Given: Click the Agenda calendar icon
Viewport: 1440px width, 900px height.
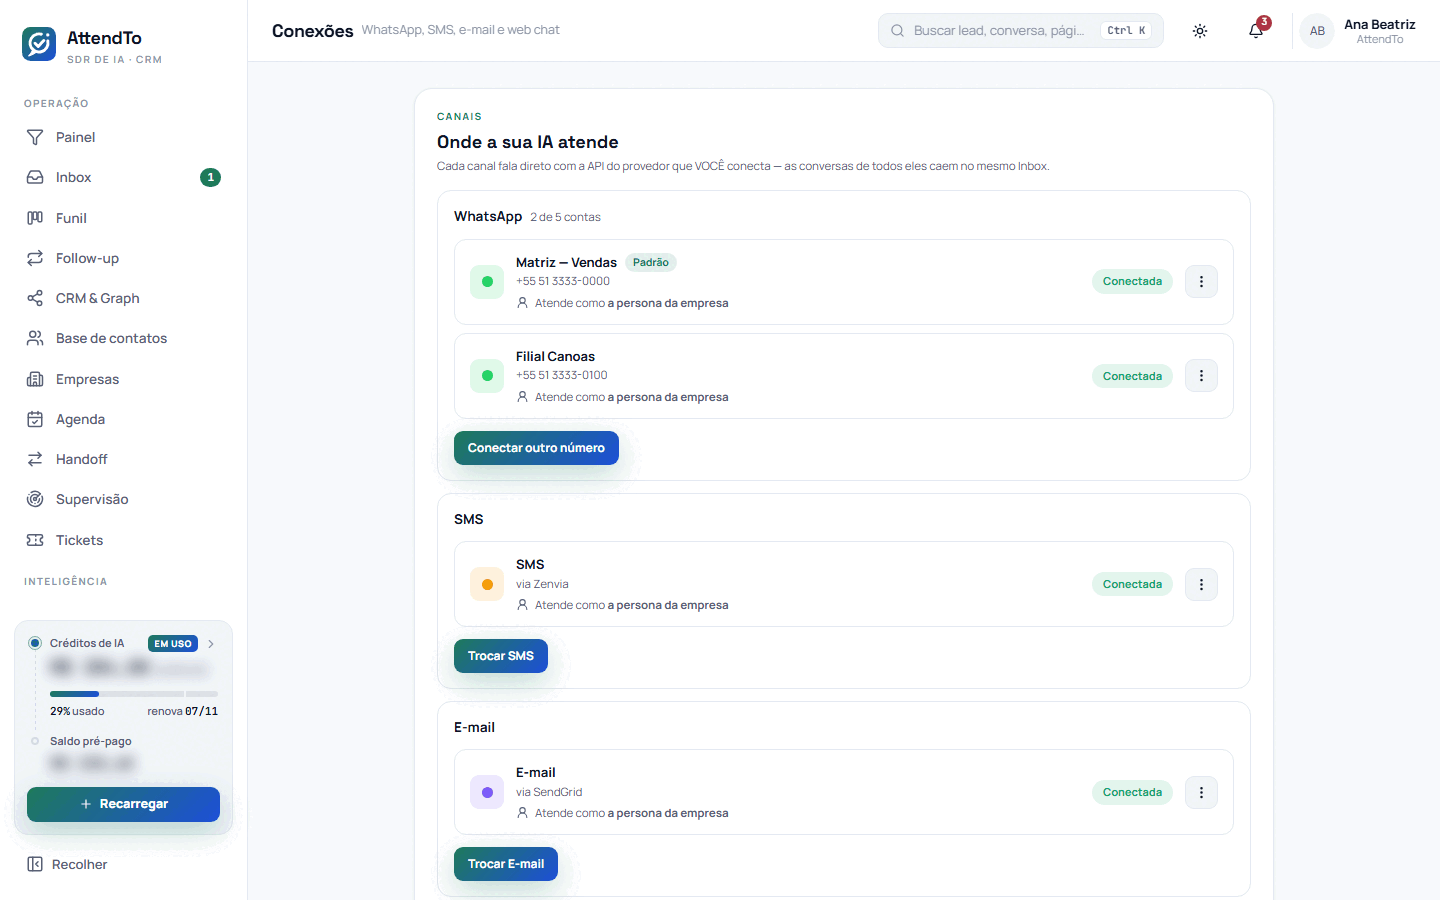Looking at the screenshot, I should click(x=35, y=419).
